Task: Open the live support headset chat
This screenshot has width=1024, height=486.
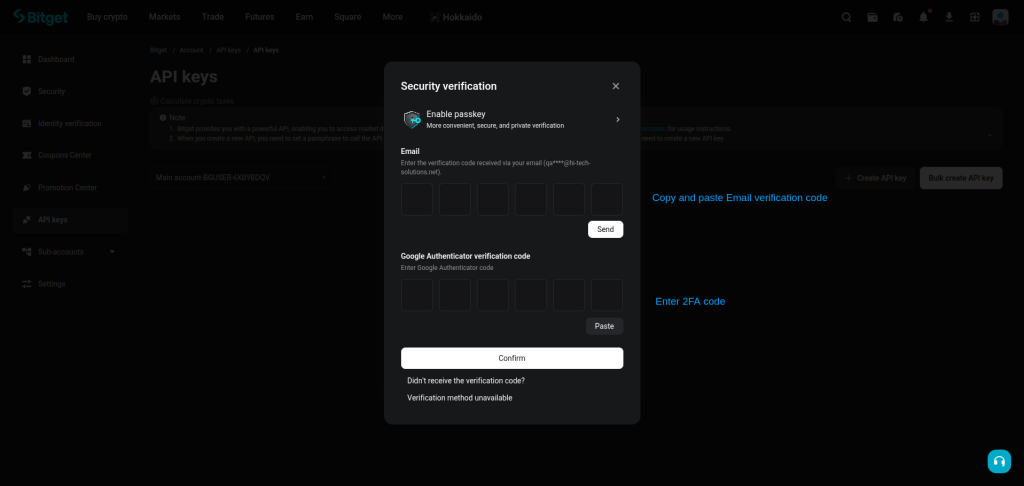Action: coord(998,460)
